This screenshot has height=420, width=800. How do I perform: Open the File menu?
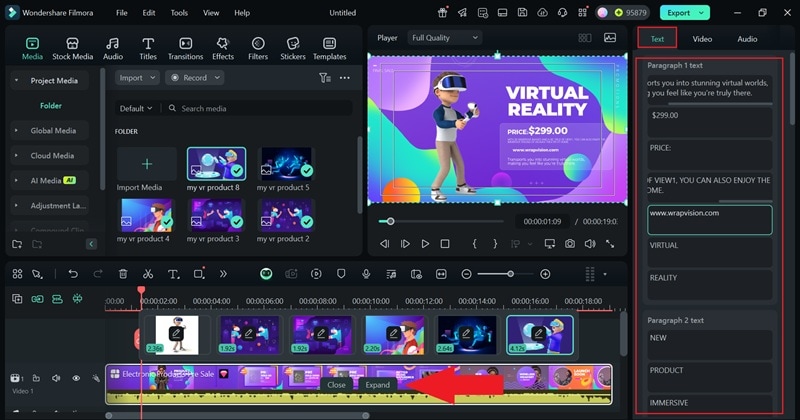coord(121,13)
